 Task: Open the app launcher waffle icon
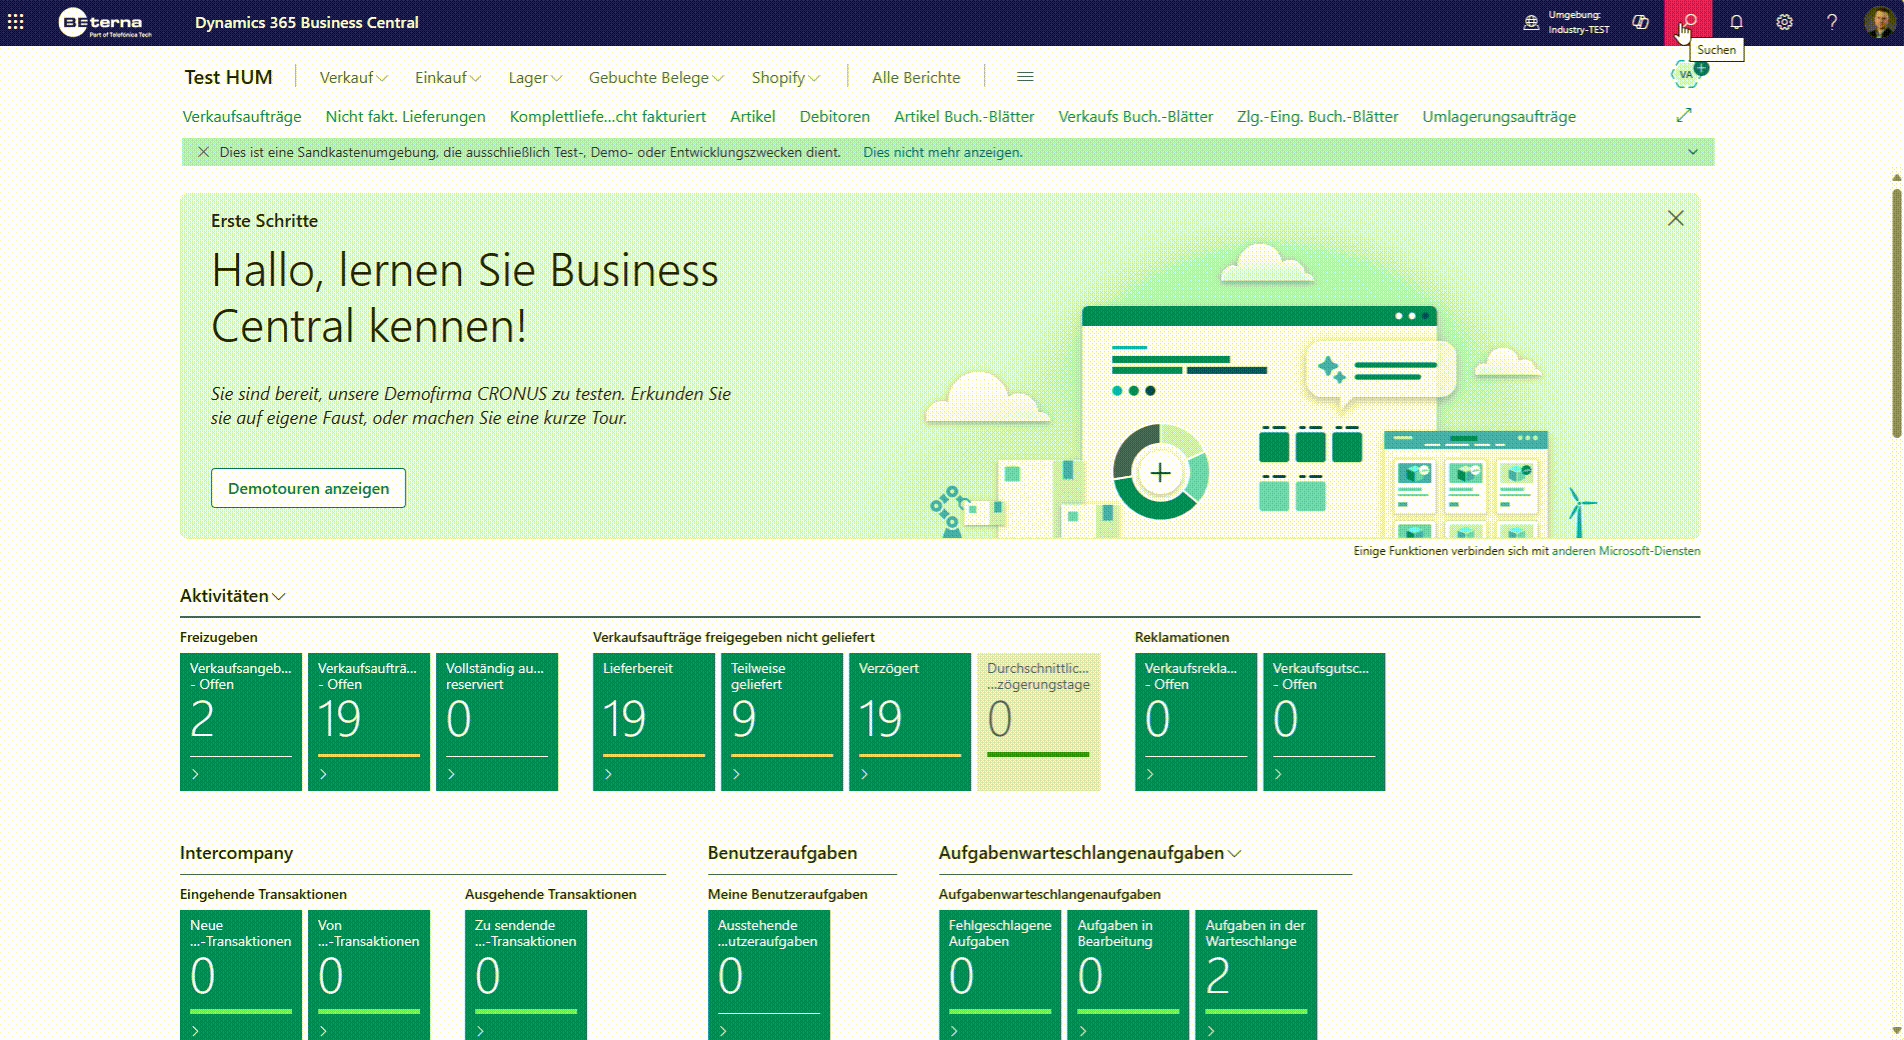click(16, 22)
